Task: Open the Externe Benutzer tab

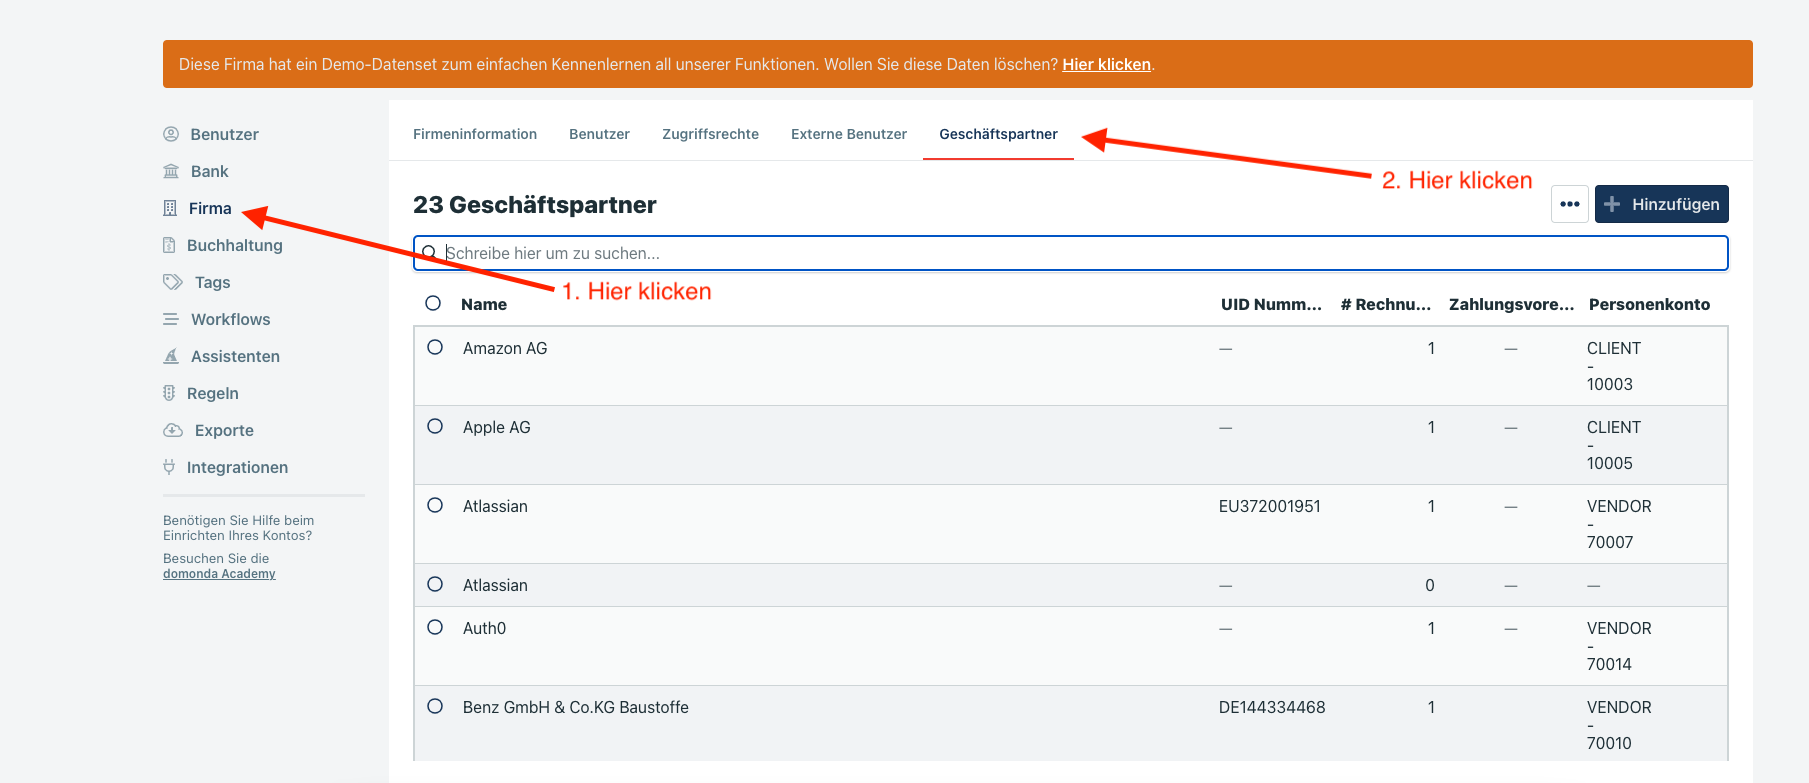Action: [848, 134]
